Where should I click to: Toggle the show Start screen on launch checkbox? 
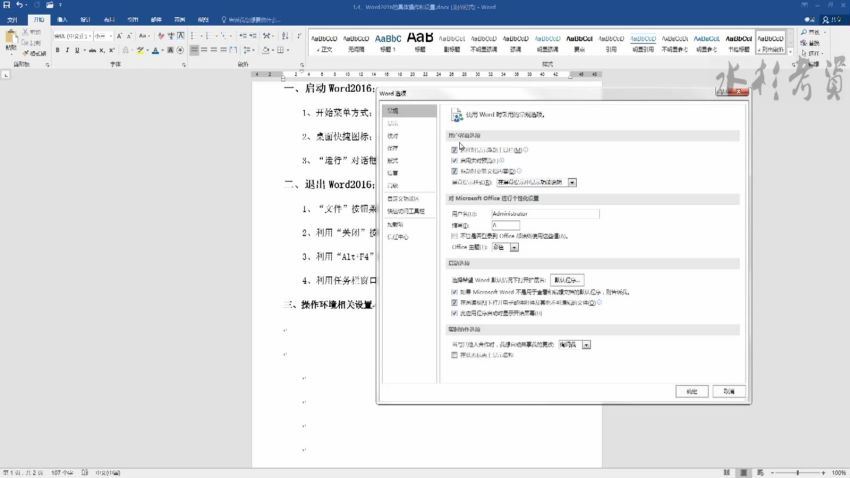pyautogui.click(x=454, y=313)
